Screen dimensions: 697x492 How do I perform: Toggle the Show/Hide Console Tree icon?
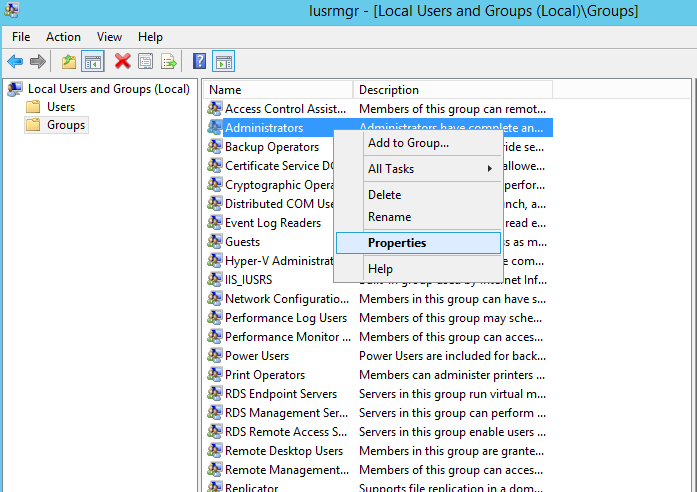[x=93, y=61]
